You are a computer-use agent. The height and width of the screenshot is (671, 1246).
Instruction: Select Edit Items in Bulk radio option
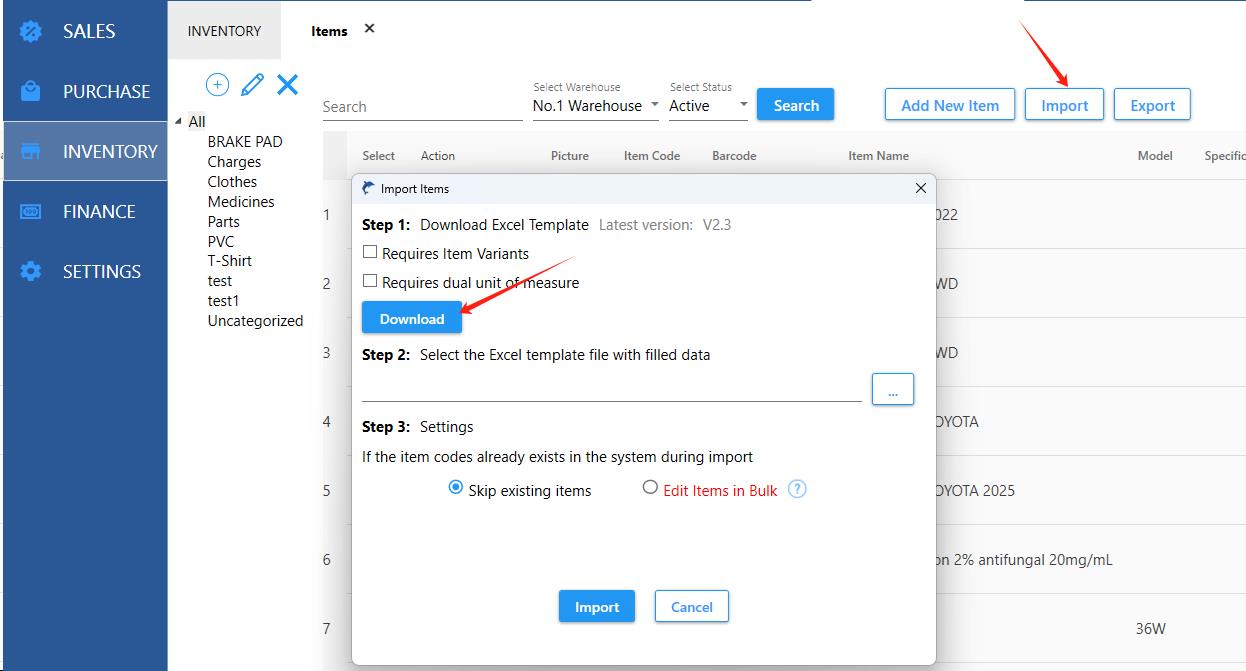click(x=650, y=488)
